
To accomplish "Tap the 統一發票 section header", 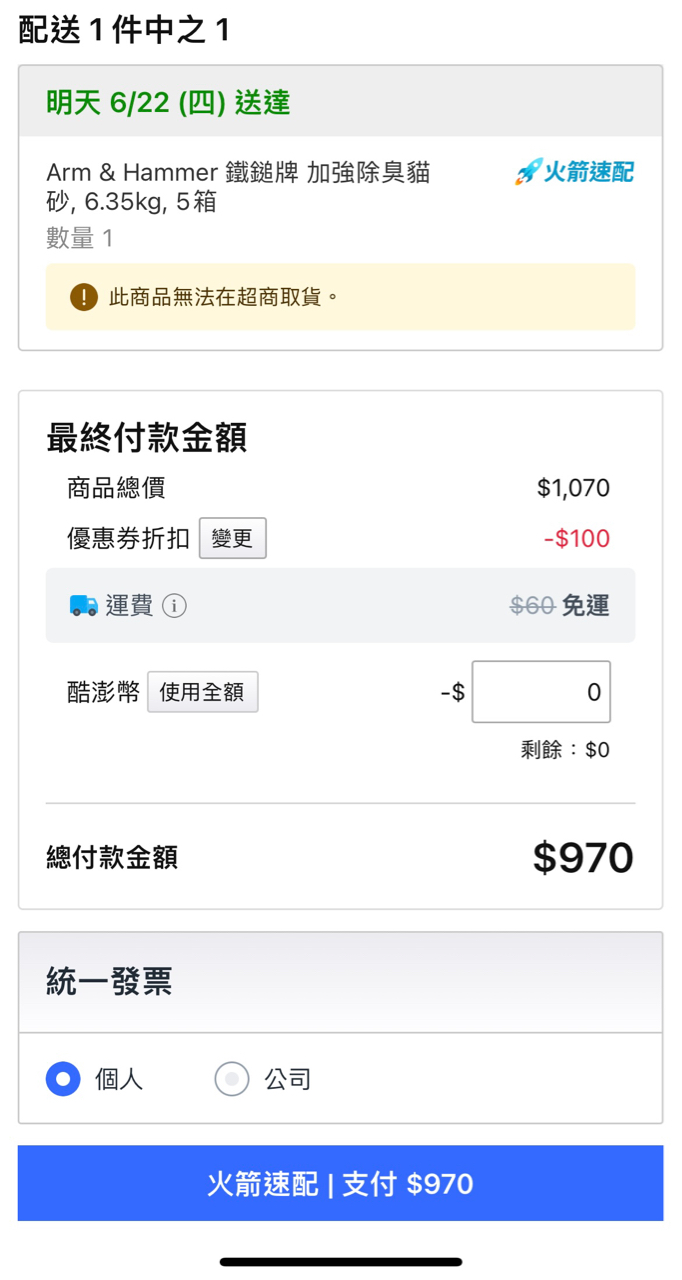I will point(110,982).
